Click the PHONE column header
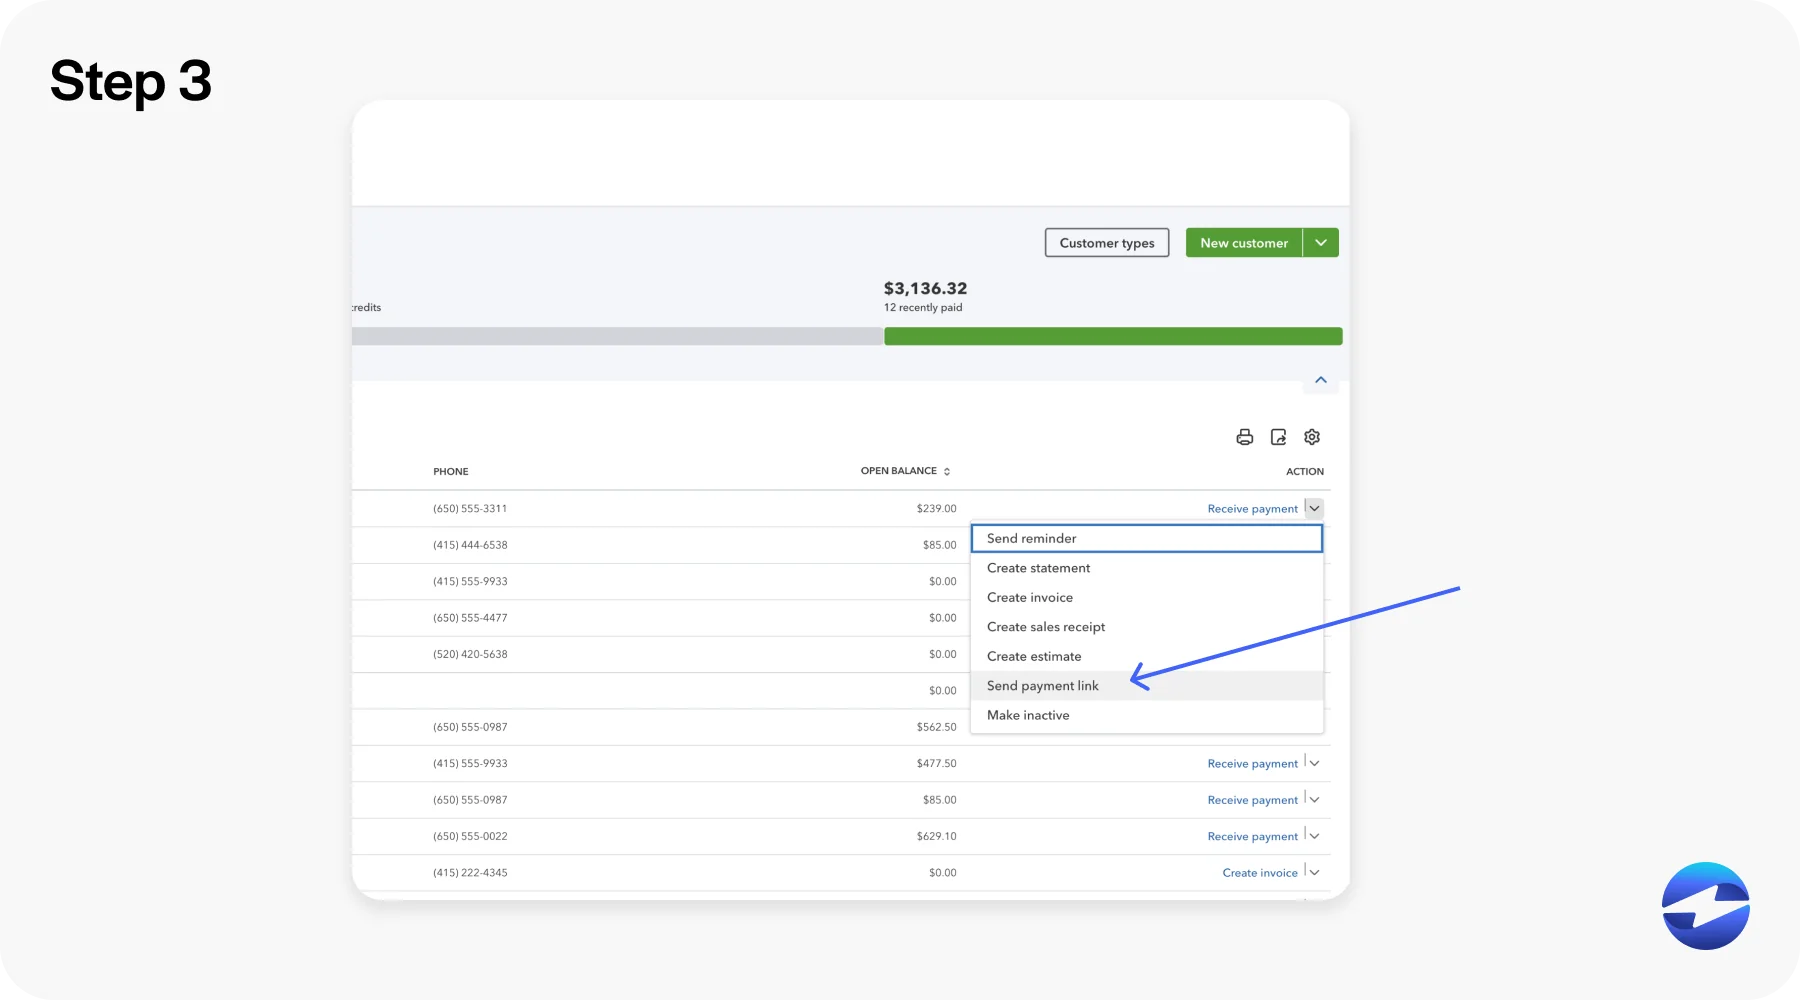The height and width of the screenshot is (1000, 1800). (450, 471)
